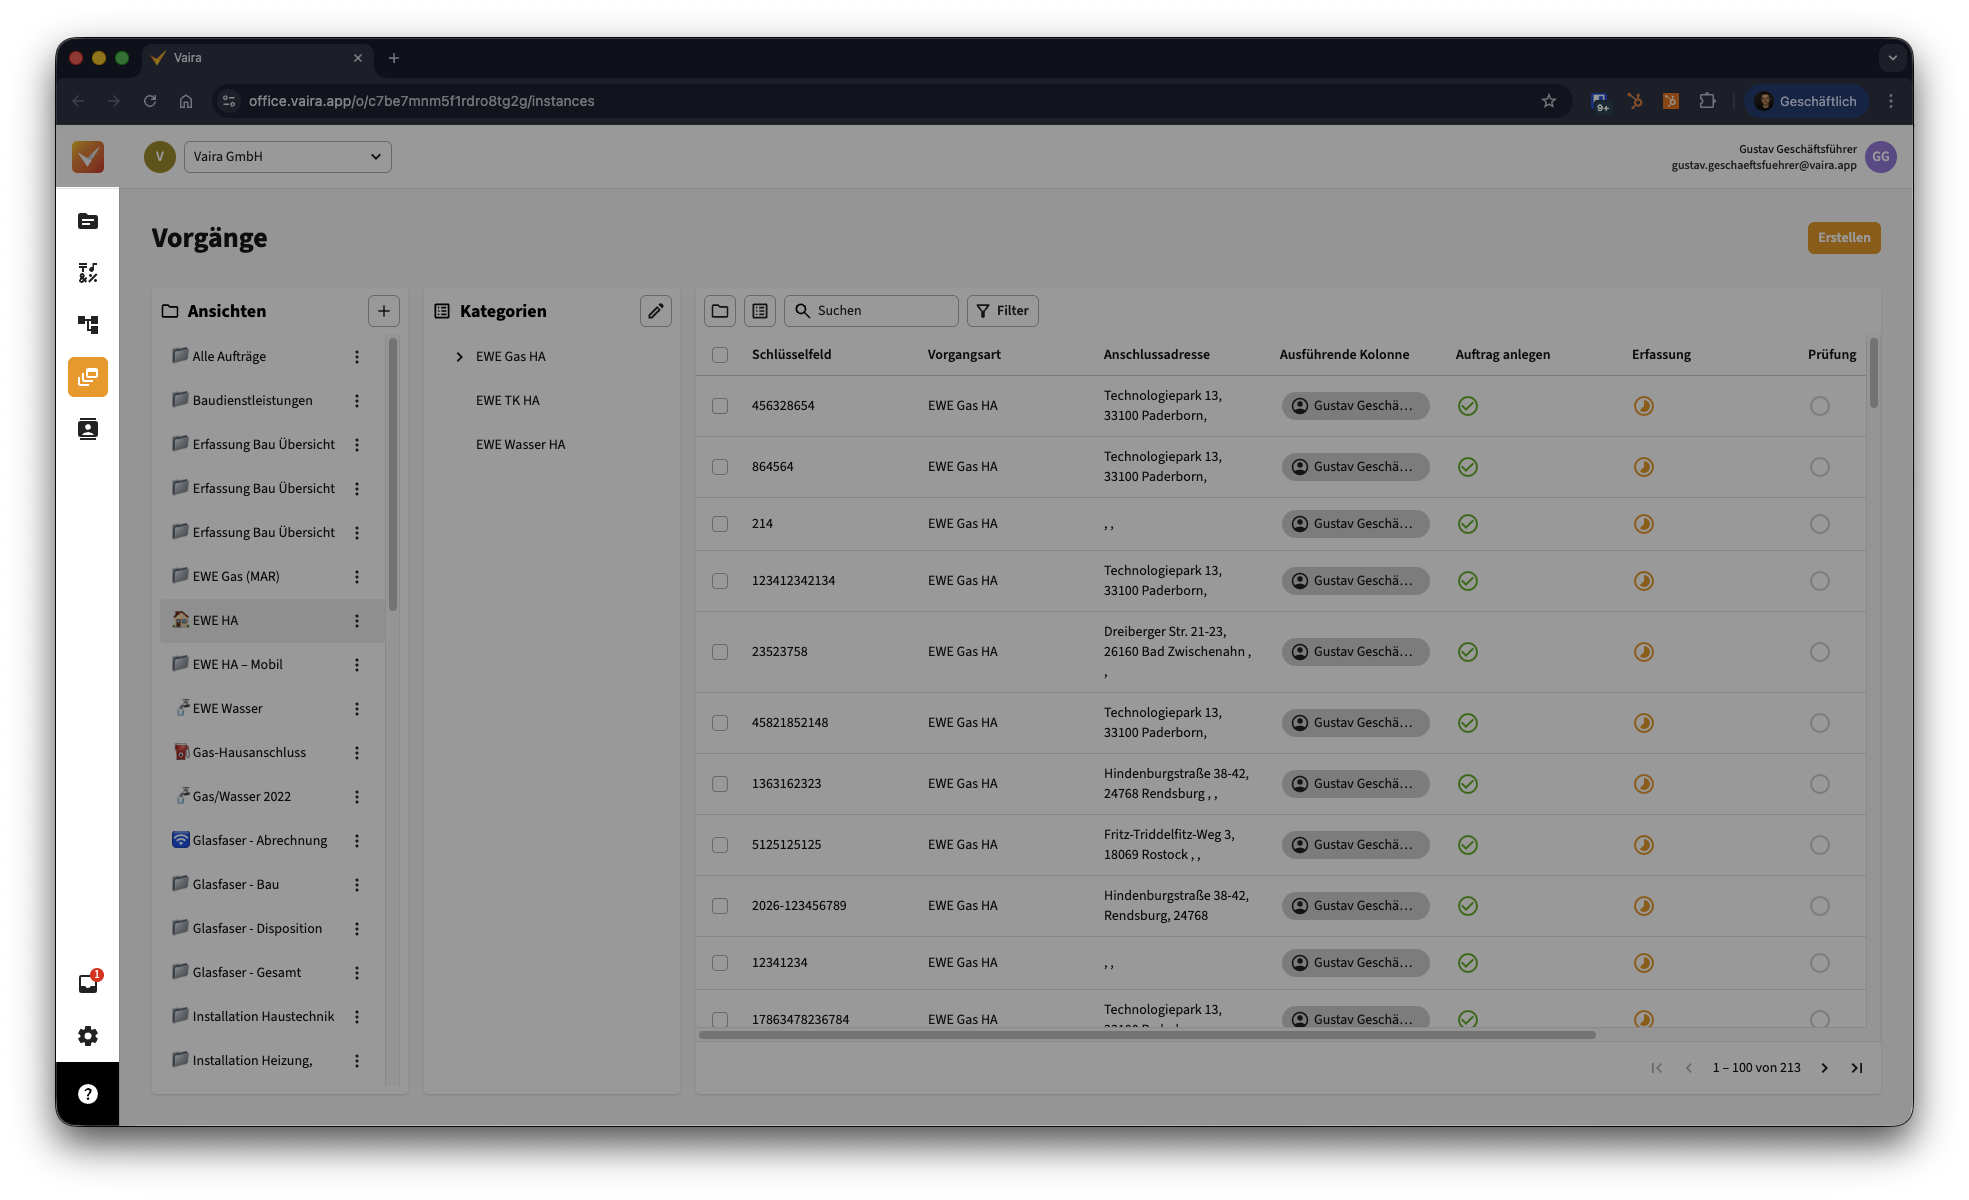Click the help question mark icon
Screen dimensions: 1969x1200
coord(88,1094)
